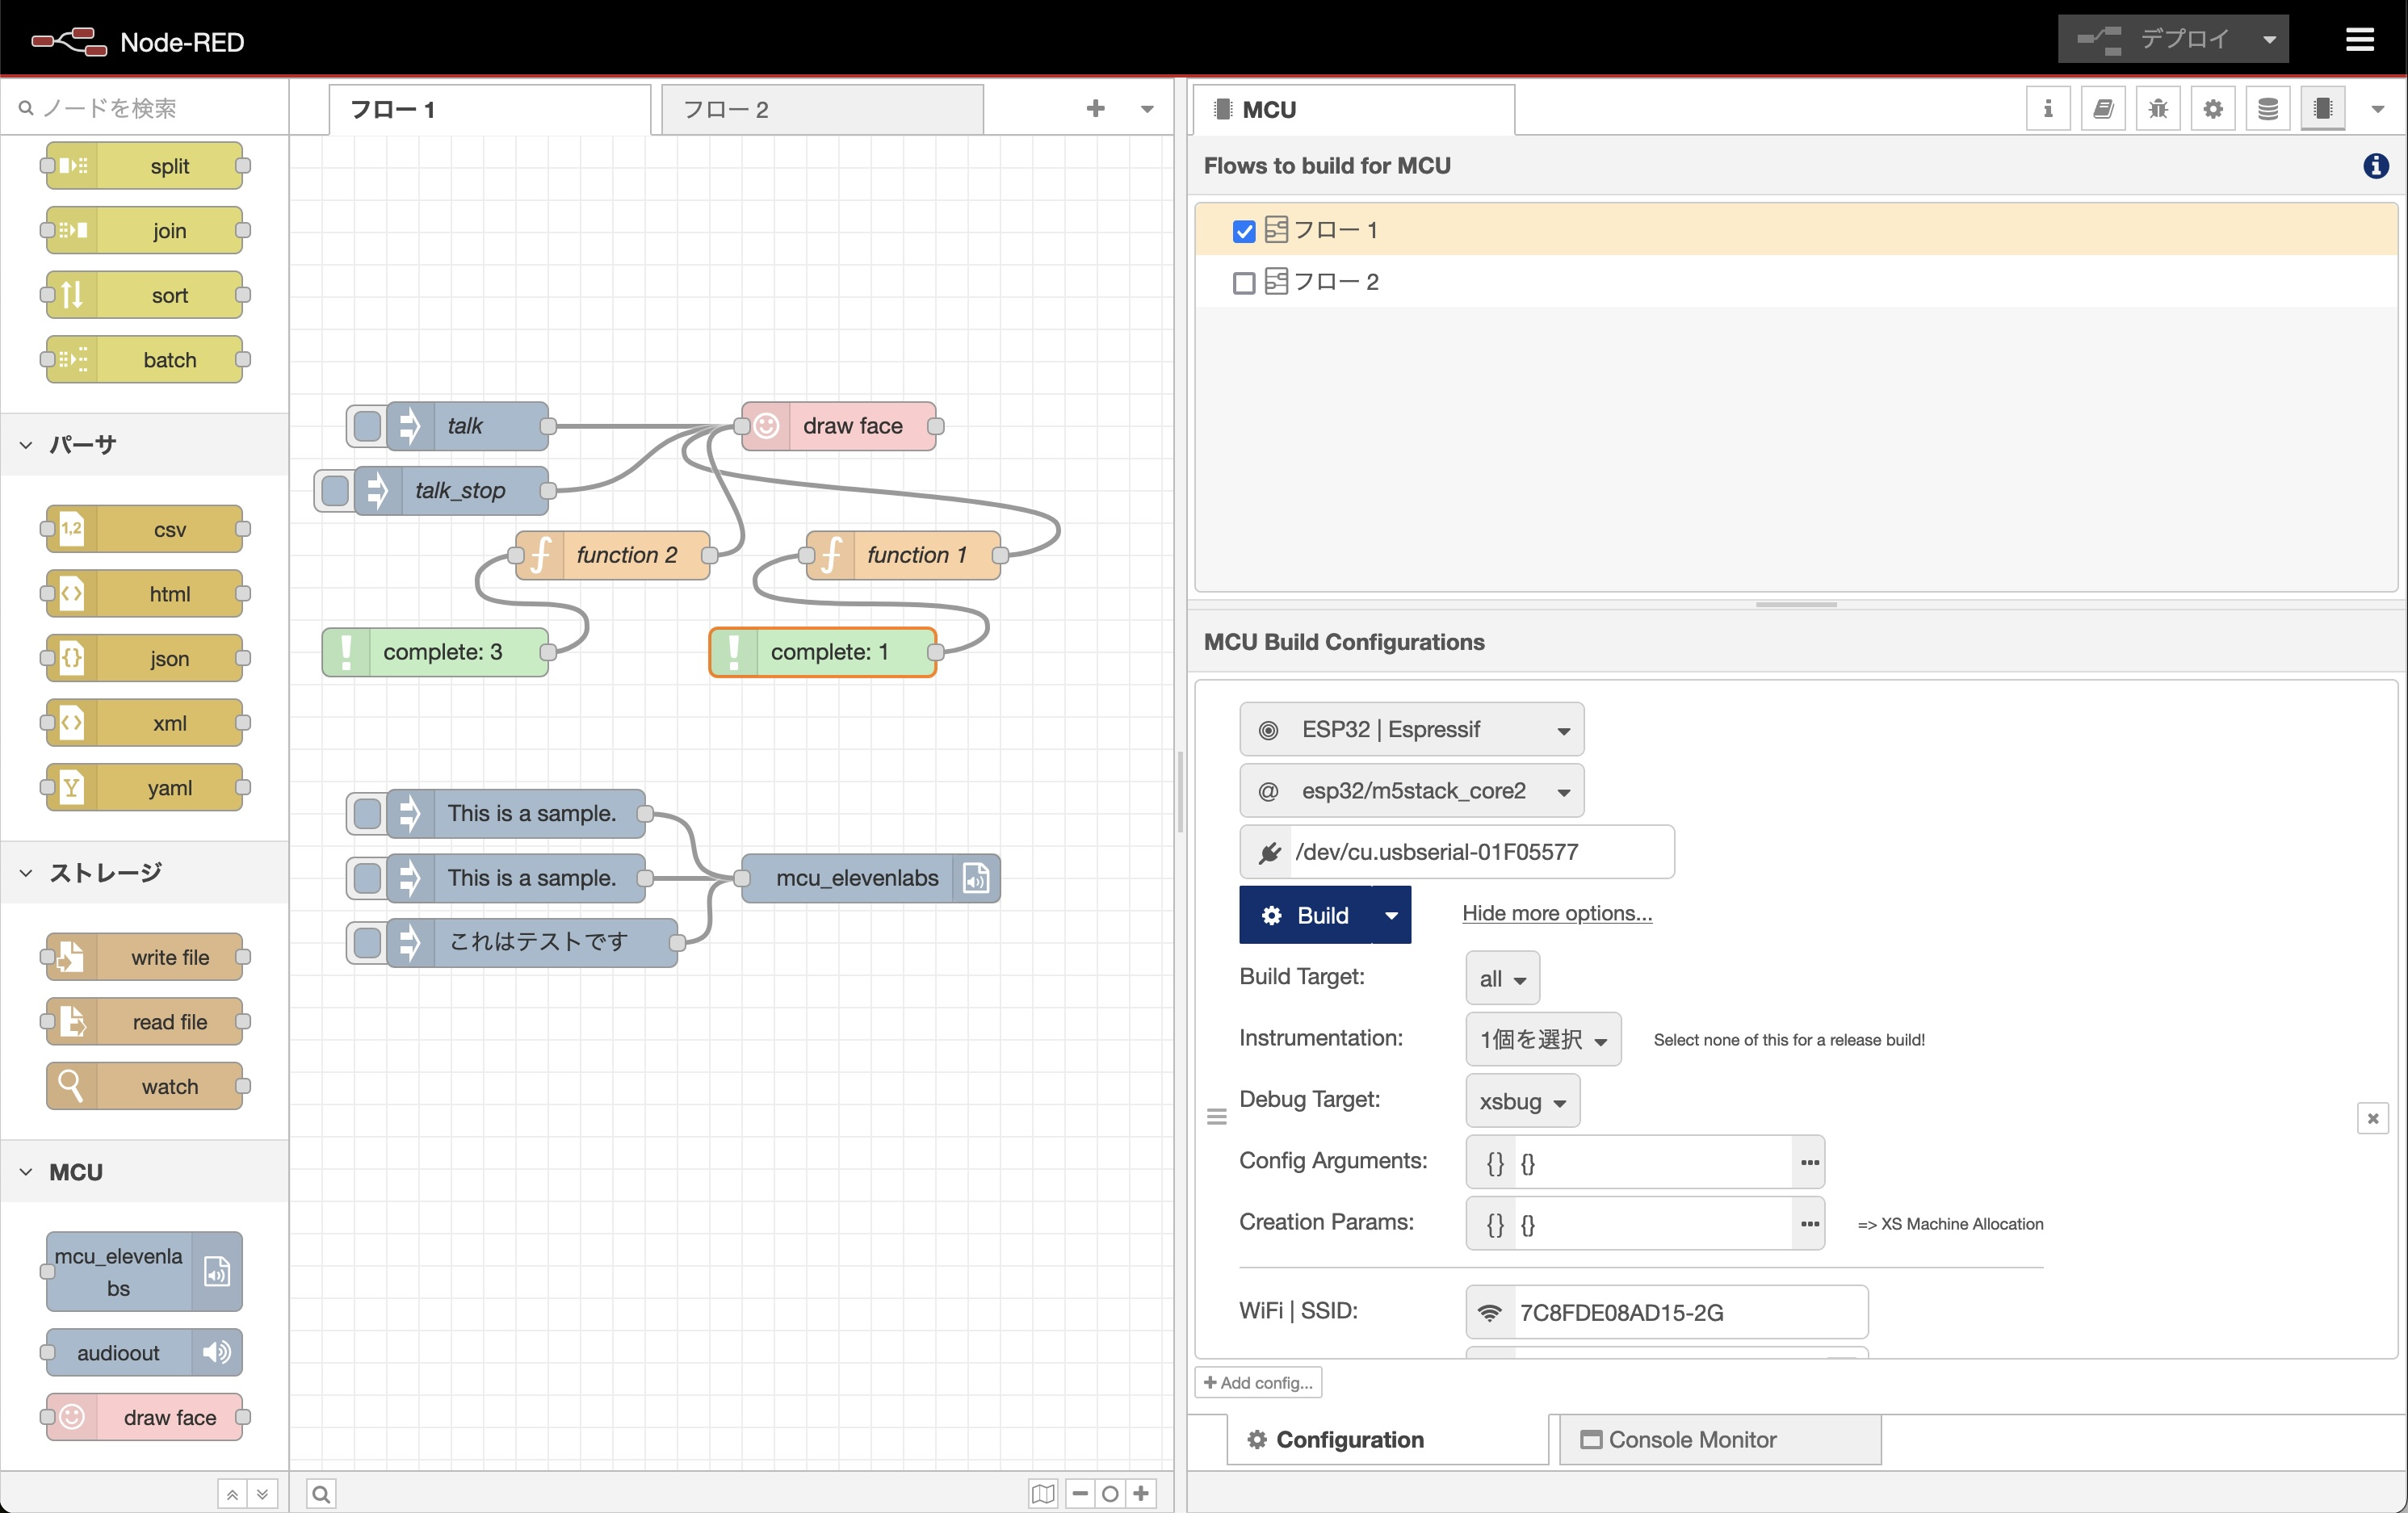
Task: Check the フロー 2 build checkbox
Action: point(1243,283)
